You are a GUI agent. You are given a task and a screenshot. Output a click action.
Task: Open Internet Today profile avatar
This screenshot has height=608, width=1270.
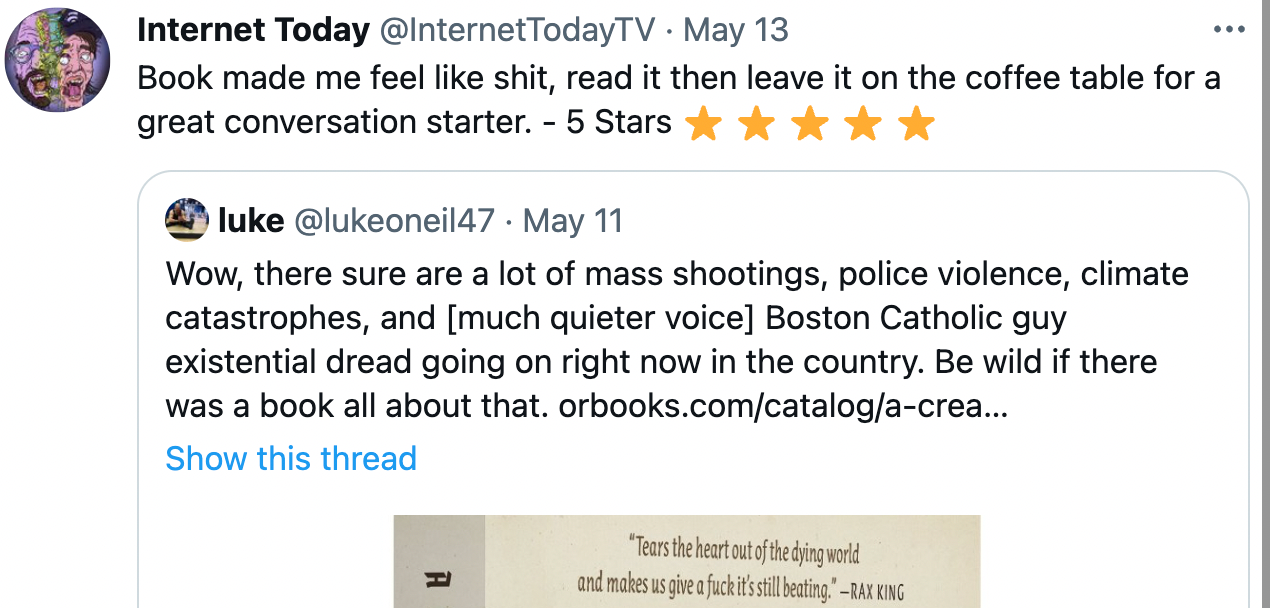tap(57, 60)
